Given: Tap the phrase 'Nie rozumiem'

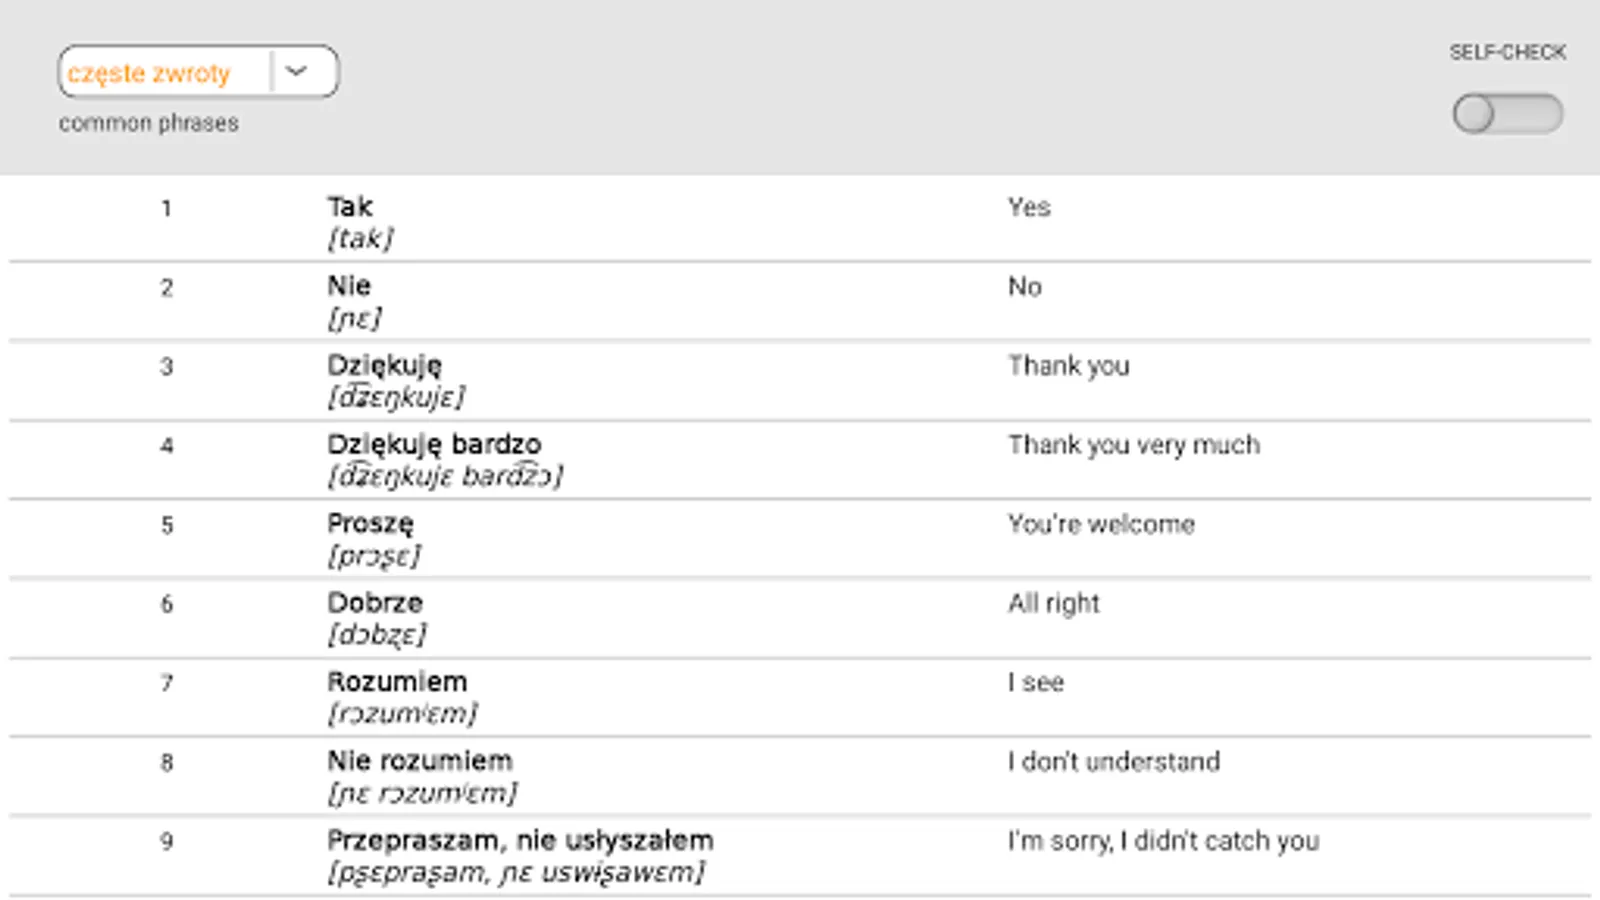Looking at the screenshot, I should 420,761.
